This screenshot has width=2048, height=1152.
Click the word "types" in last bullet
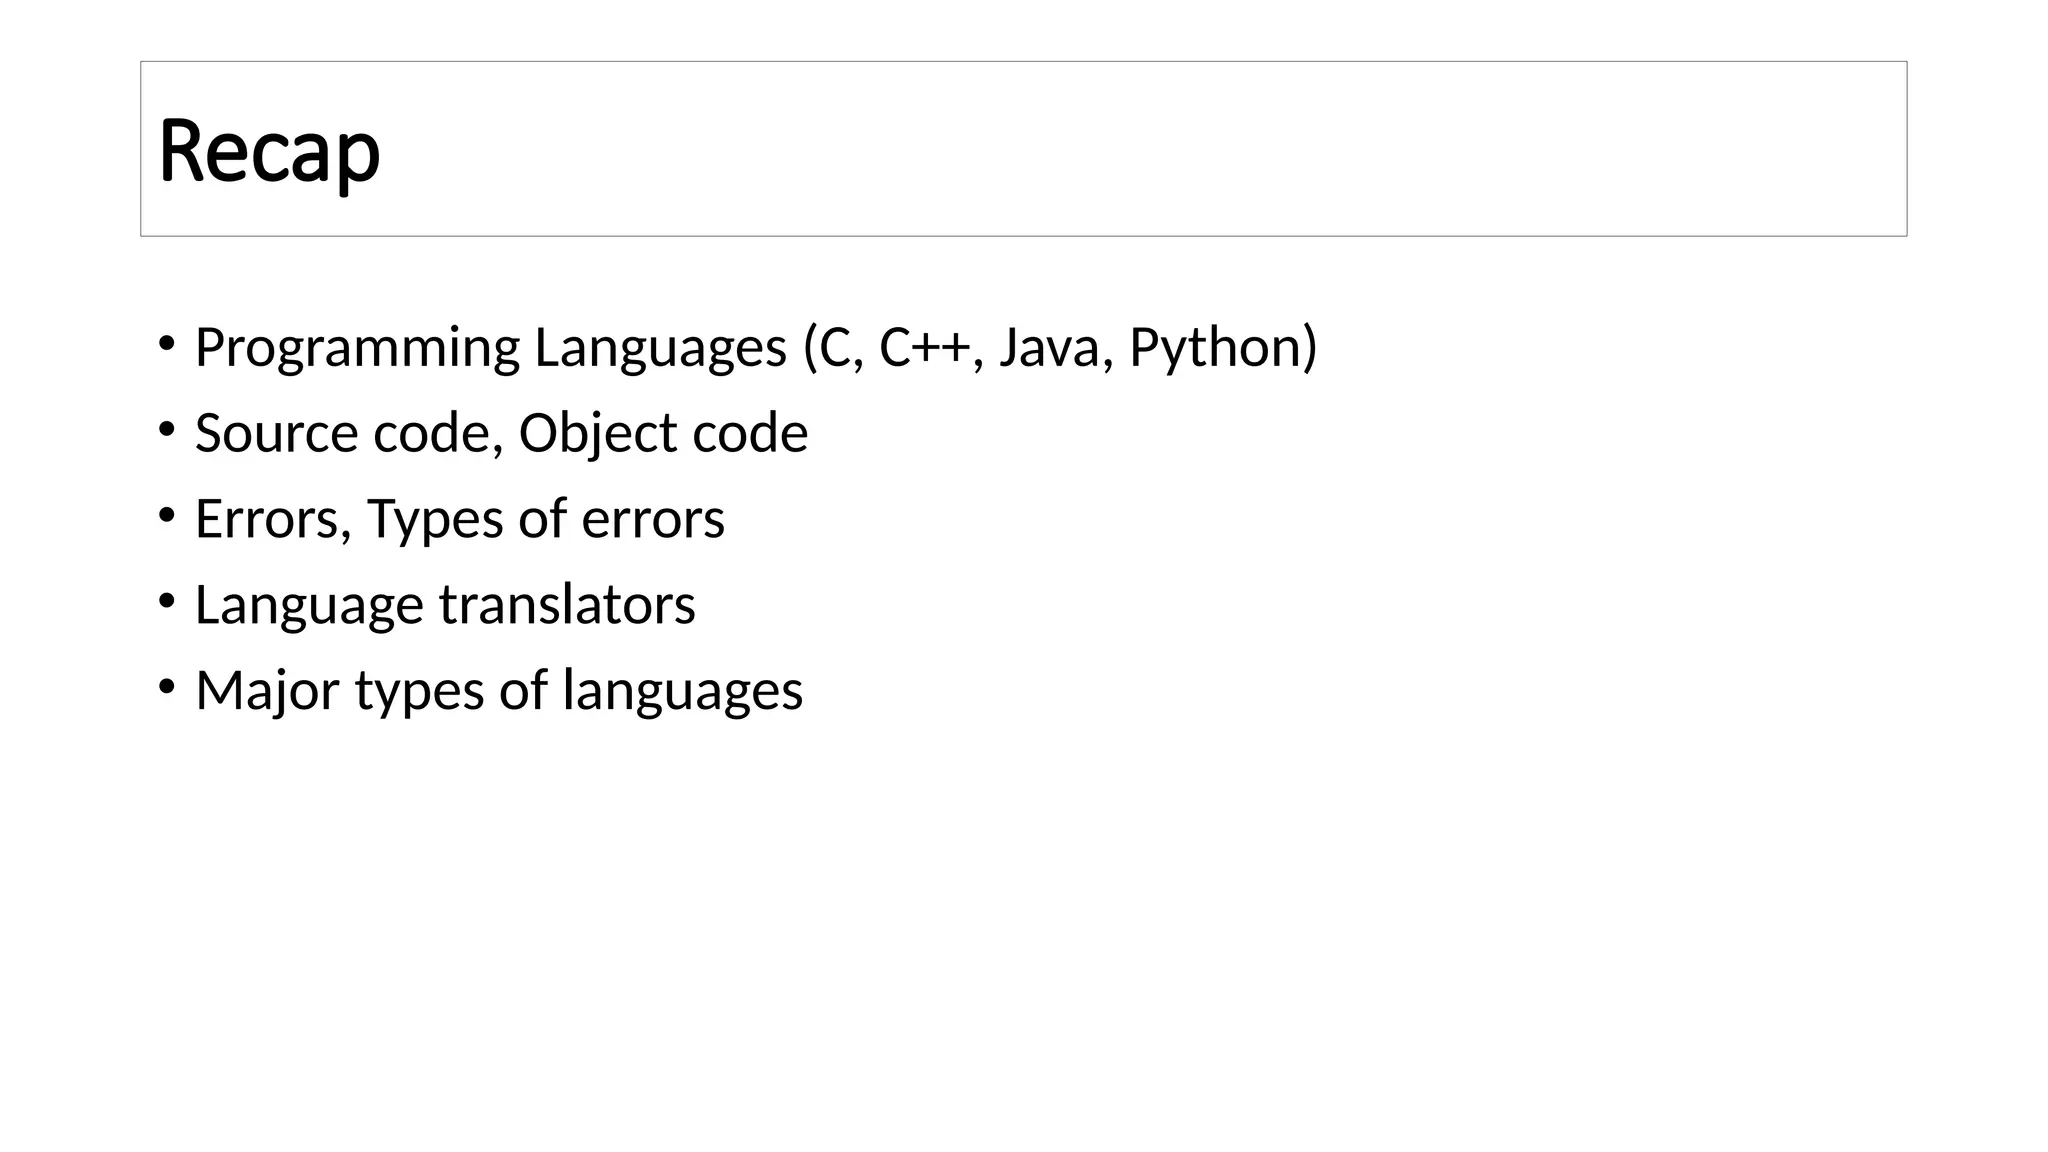420,691
